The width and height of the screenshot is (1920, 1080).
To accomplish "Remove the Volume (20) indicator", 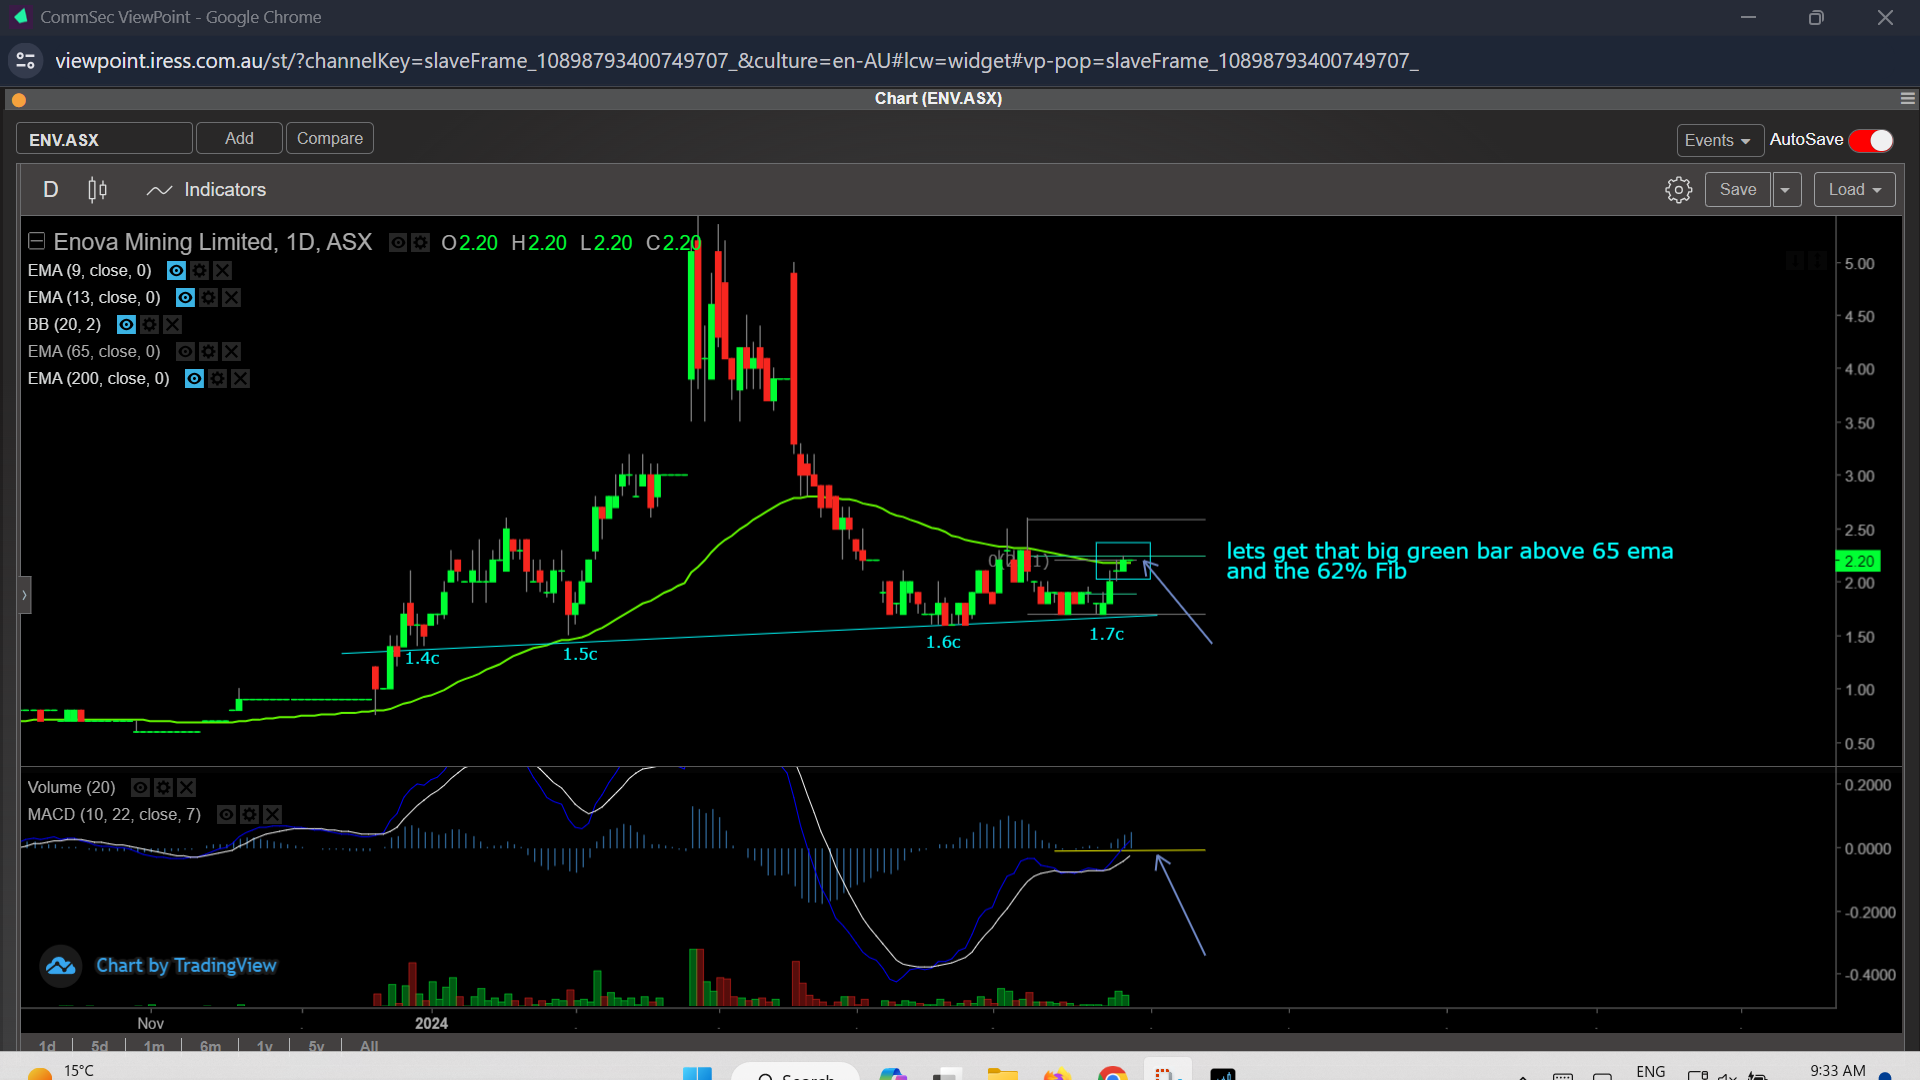I will tap(186, 787).
